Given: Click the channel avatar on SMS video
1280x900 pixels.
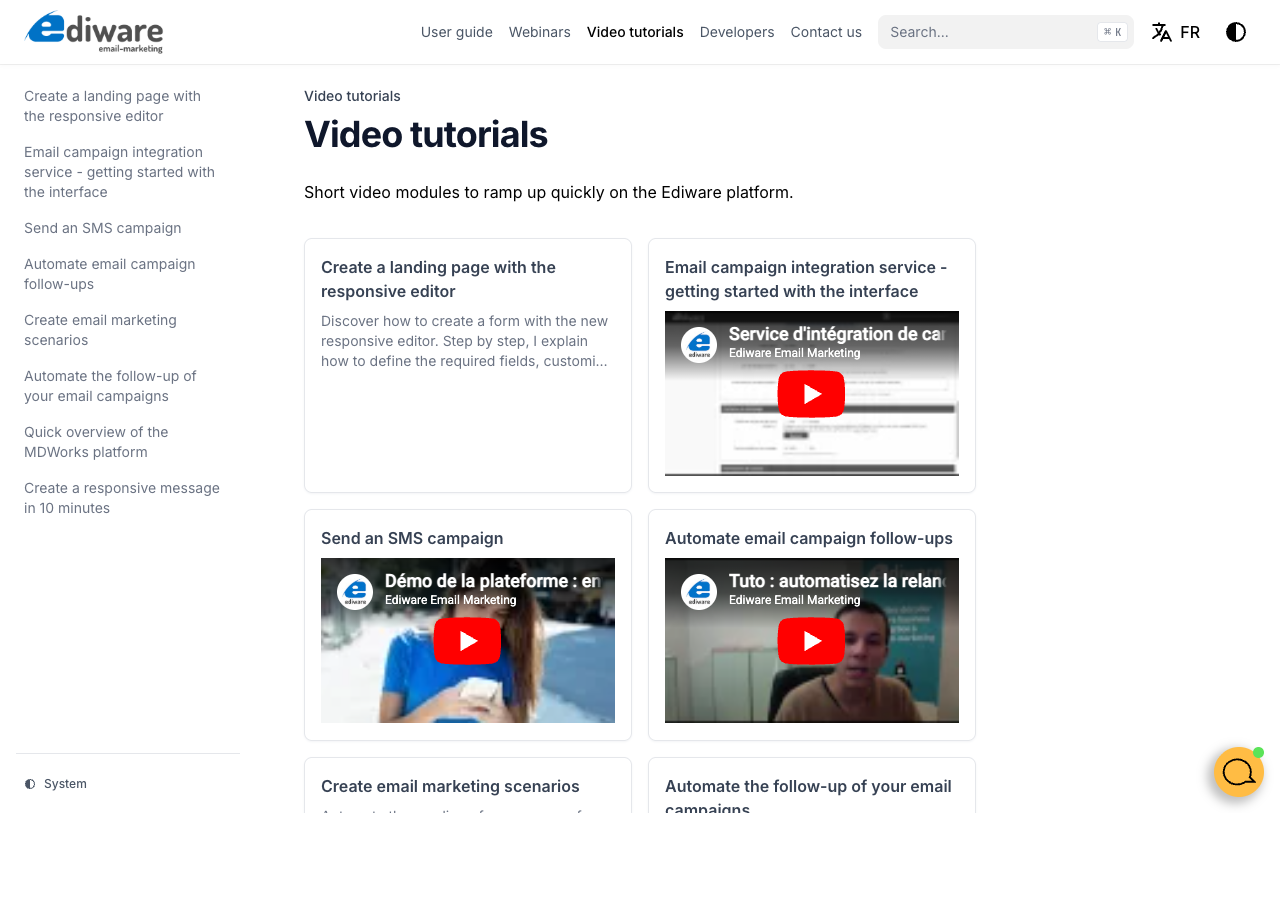Looking at the screenshot, I should click(x=355, y=592).
